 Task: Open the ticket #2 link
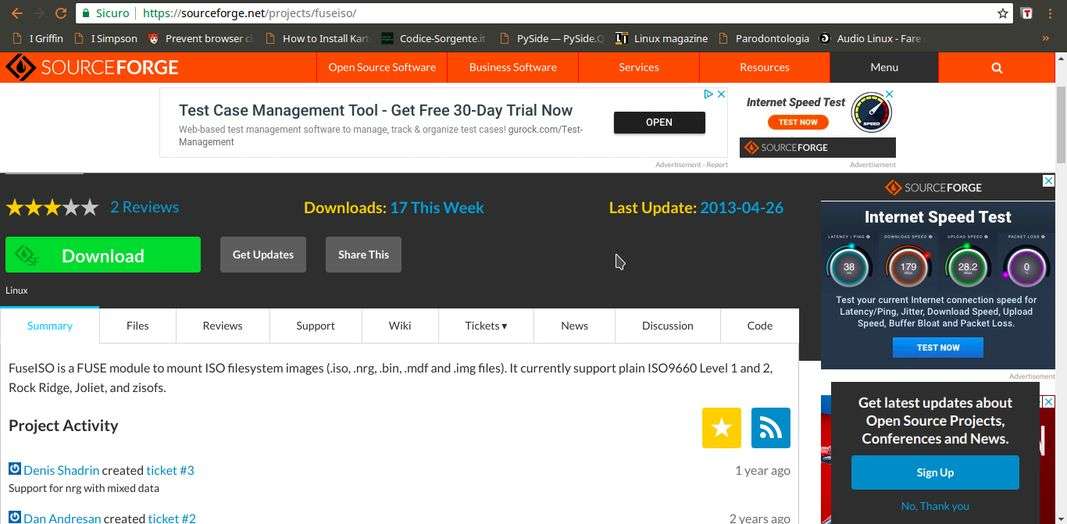(172, 519)
